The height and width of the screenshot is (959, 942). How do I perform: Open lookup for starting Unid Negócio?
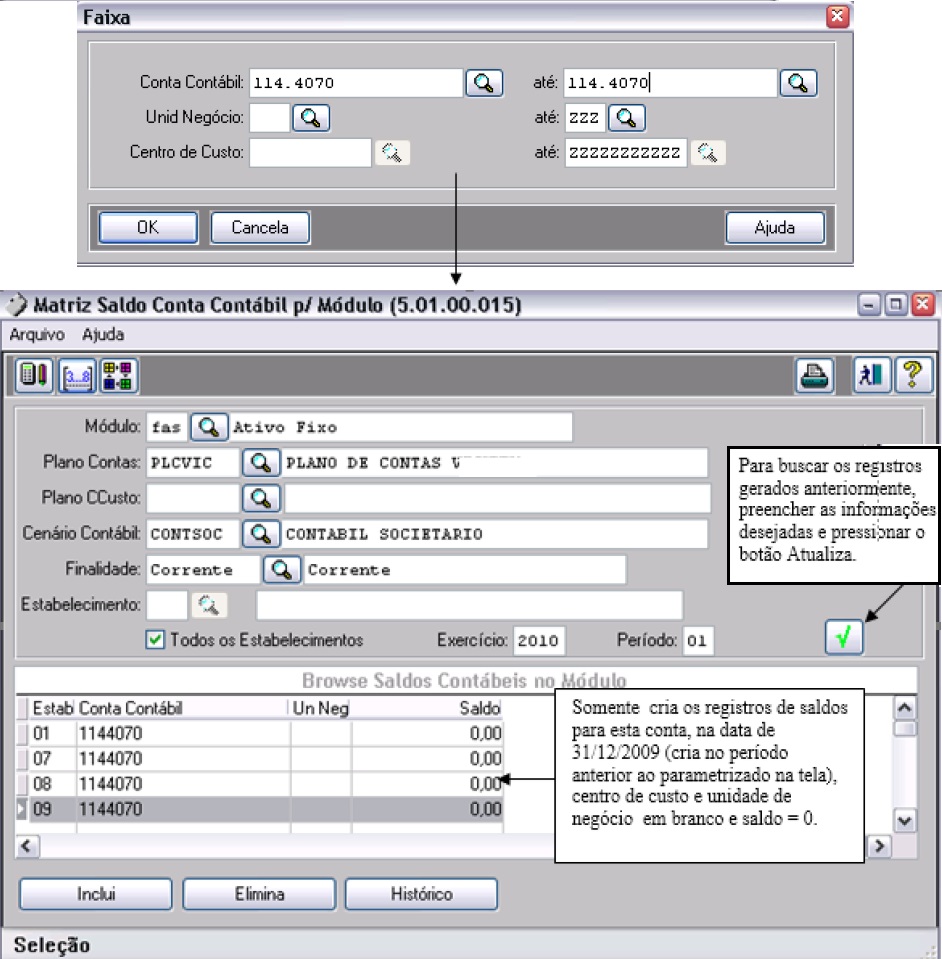pyautogui.click(x=311, y=117)
